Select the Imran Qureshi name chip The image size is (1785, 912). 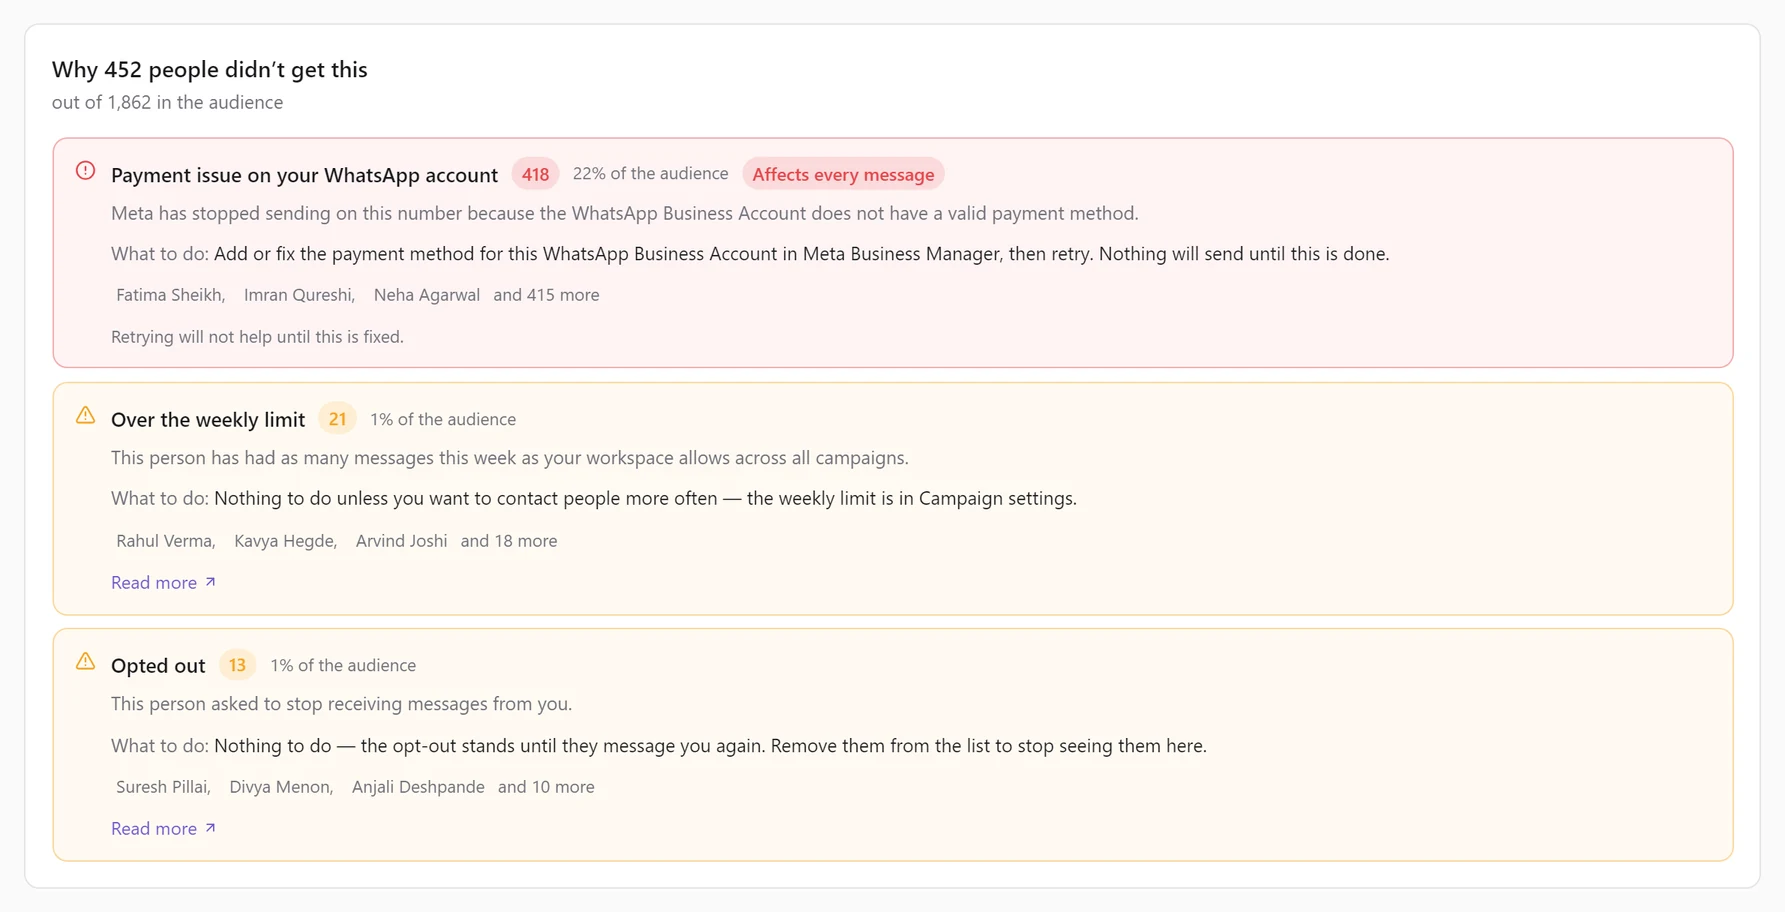300,295
